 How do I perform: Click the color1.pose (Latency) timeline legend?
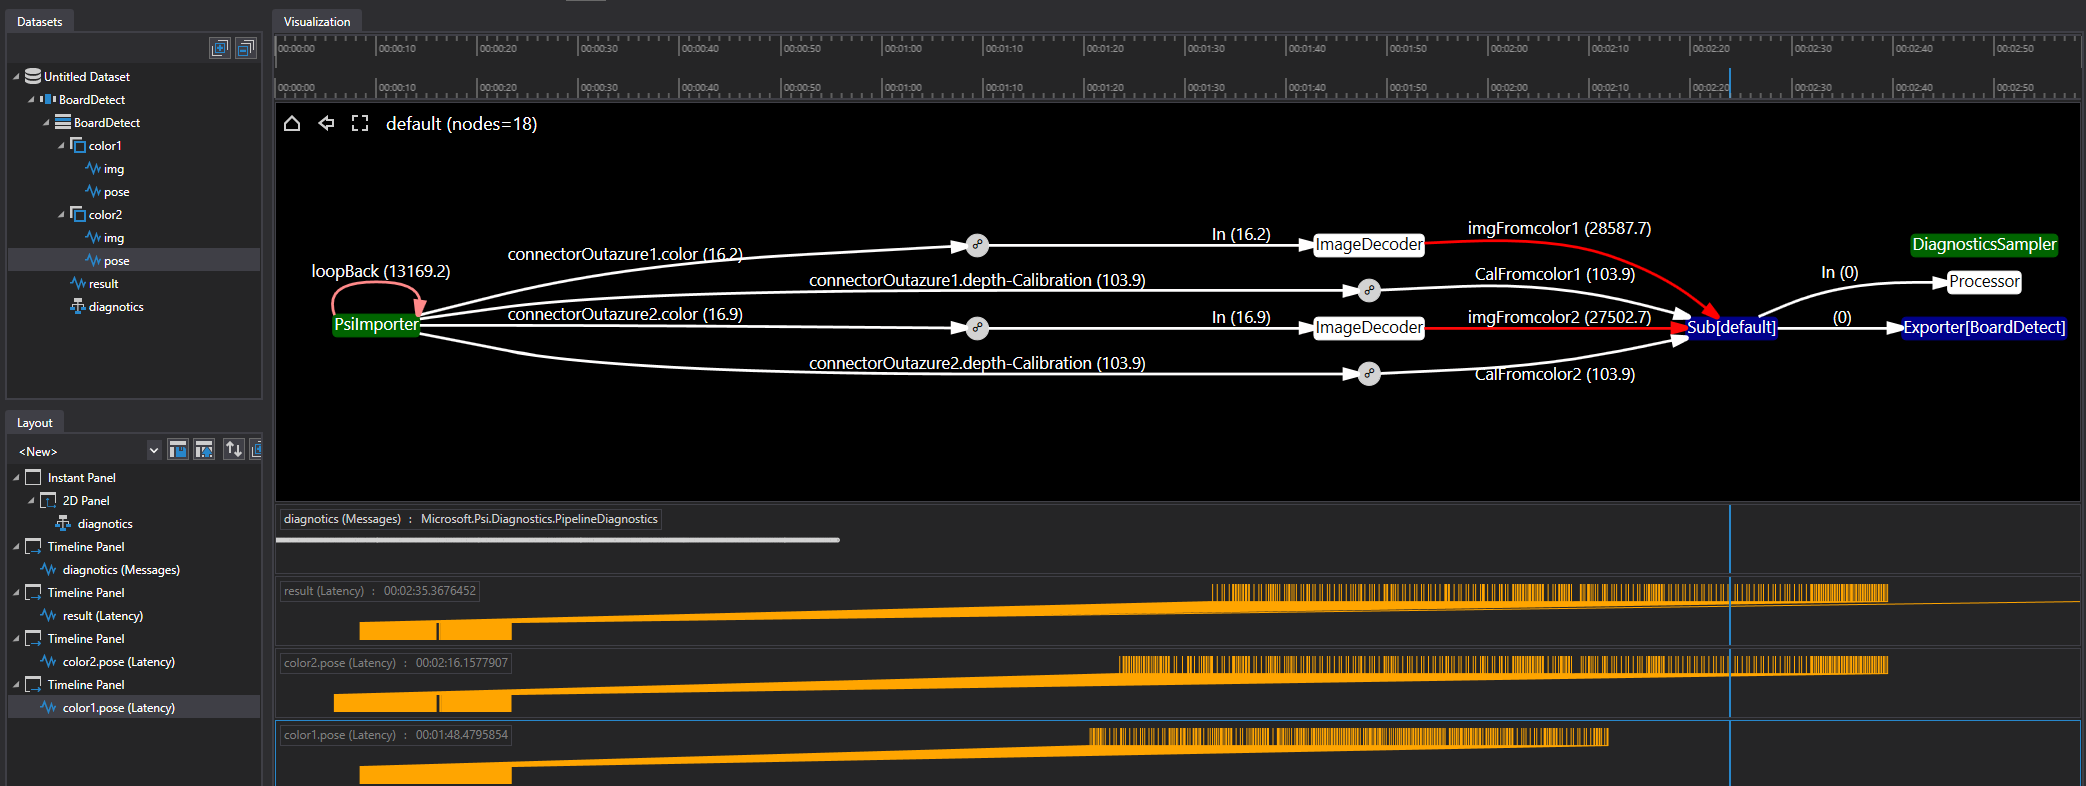(x=396, y=735)
